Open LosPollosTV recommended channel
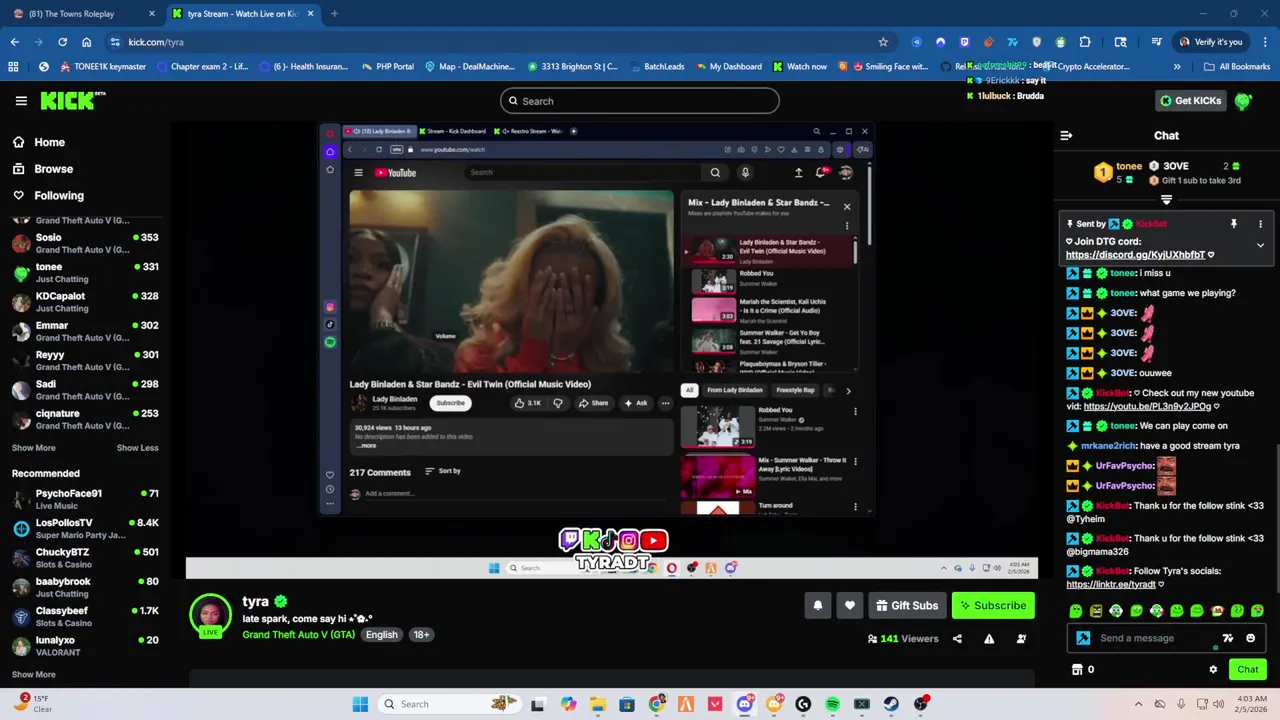1280x720 pixels. [85, 528]
